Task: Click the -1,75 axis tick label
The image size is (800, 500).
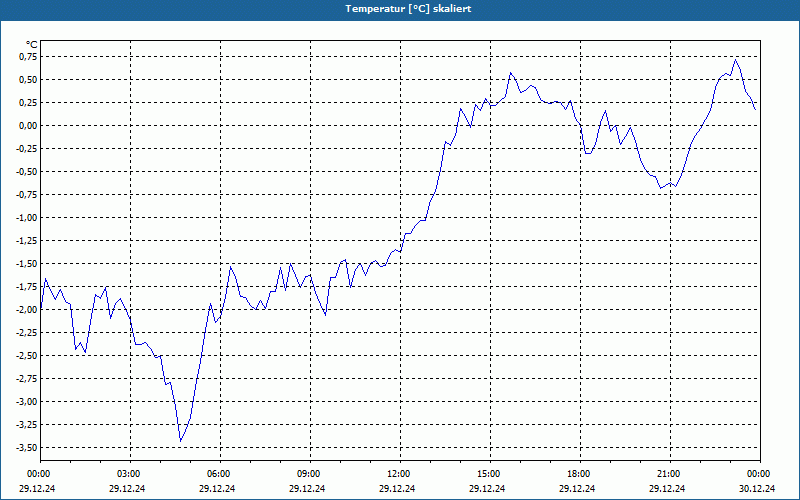Action: click(28, 287)
